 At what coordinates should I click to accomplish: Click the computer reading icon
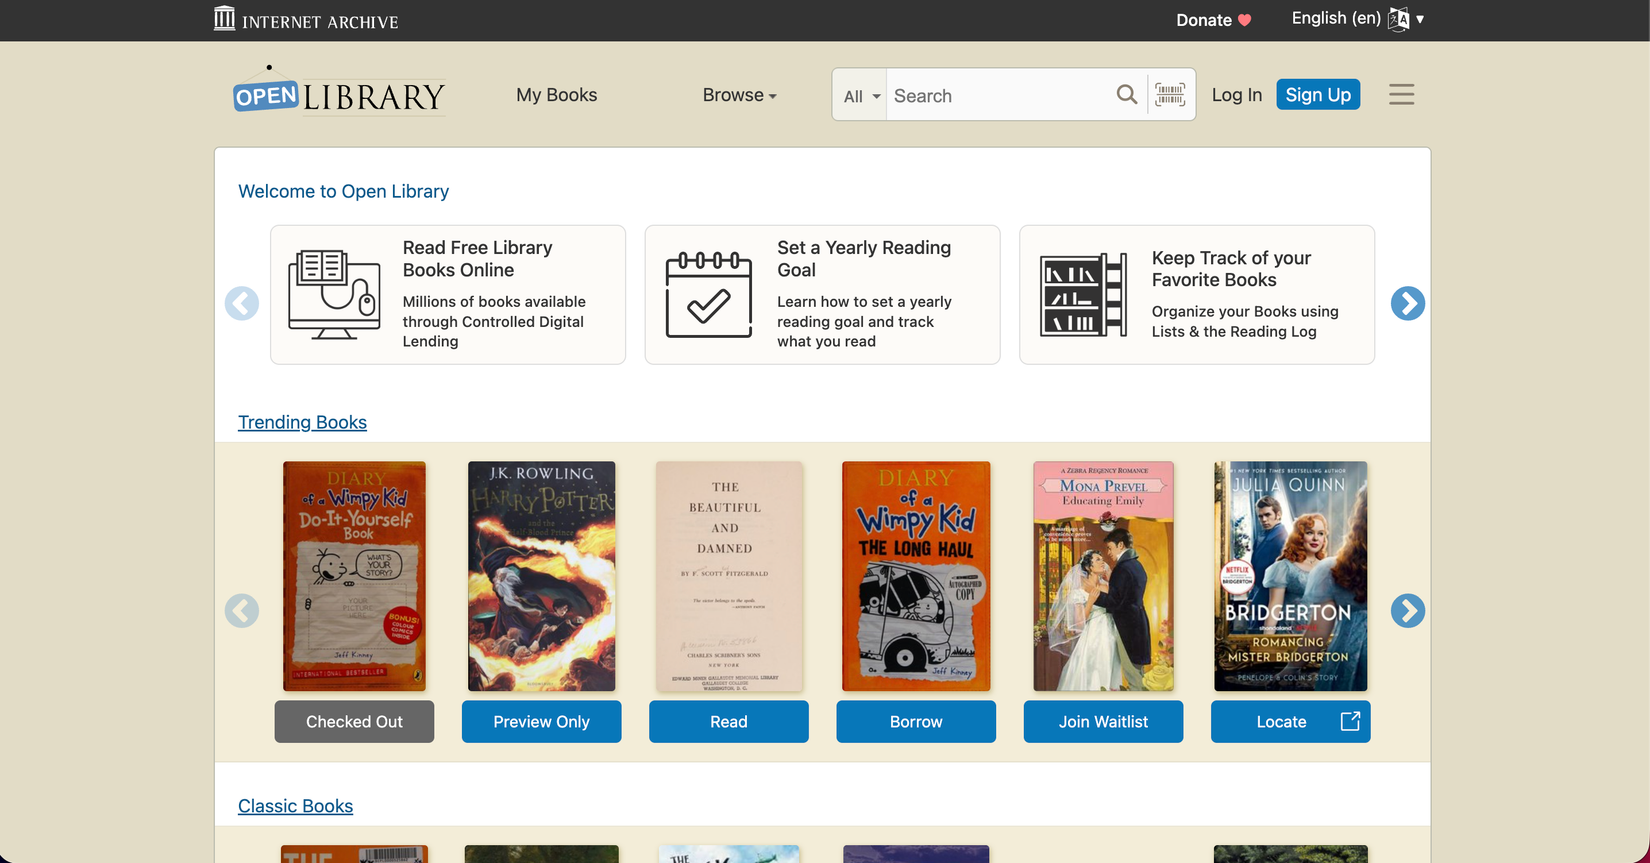(334, 294)
